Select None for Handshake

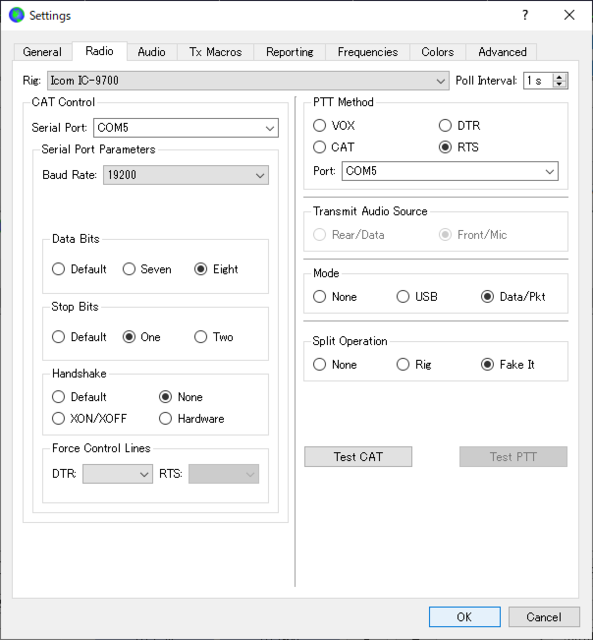point(181,397)
